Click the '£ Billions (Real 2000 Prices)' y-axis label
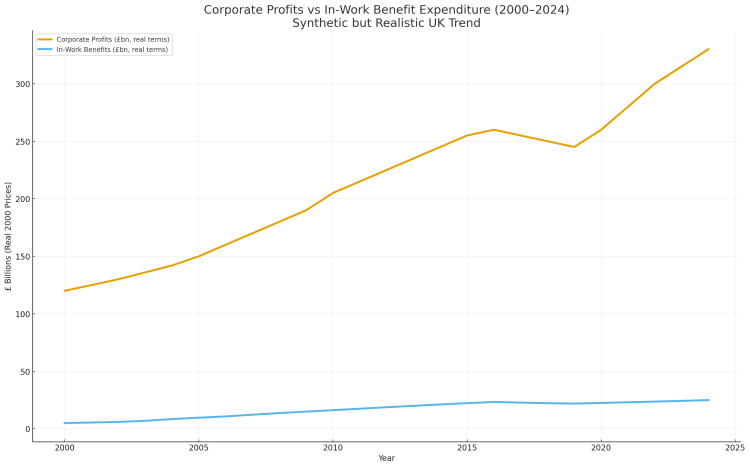This screenshot has height=467, width=750. point(9,236)
